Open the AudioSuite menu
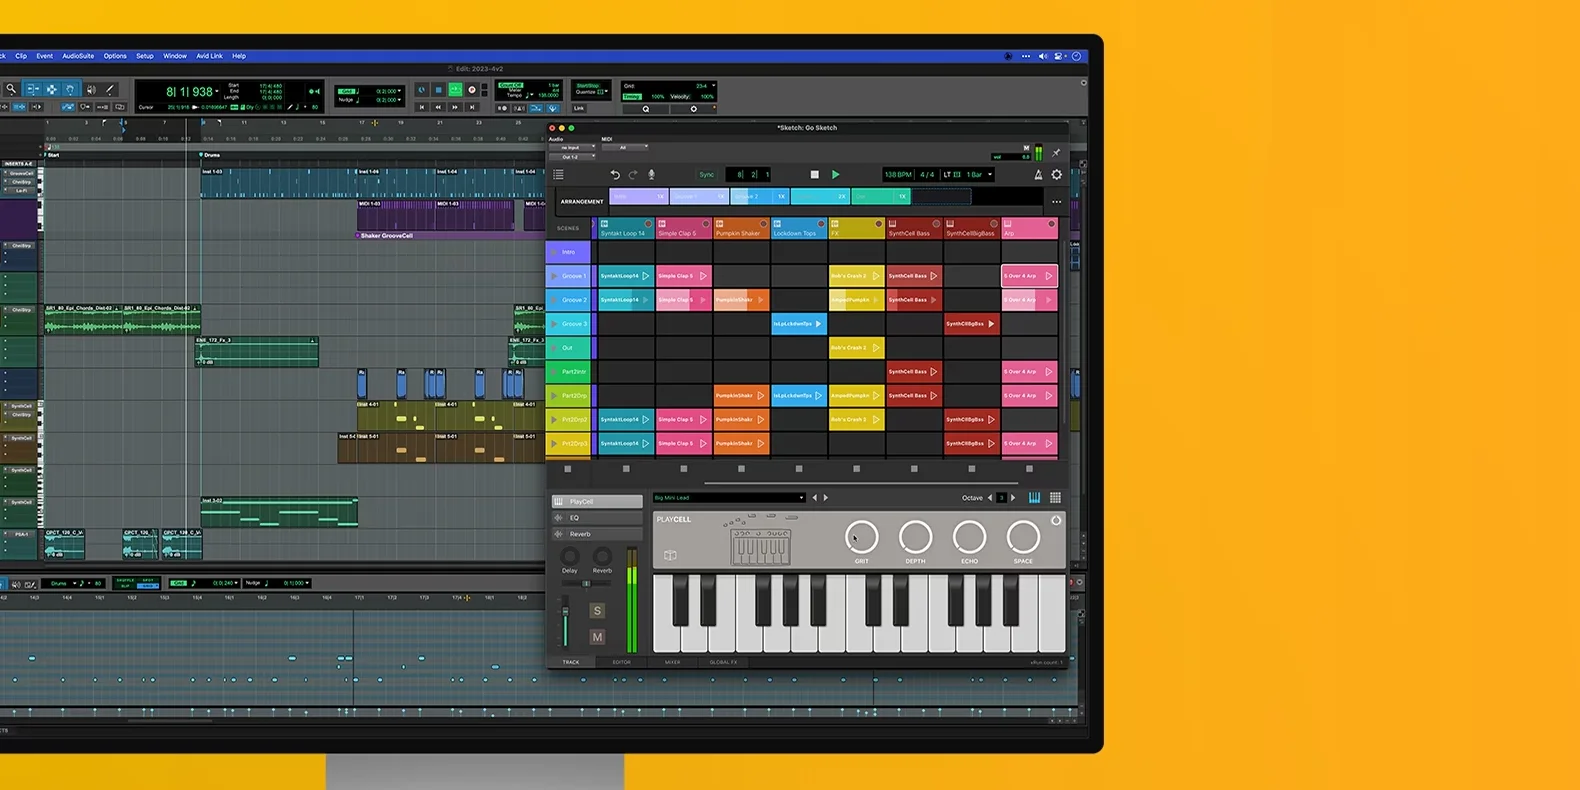Image resolution: width=1580 pixels, height=790 pixels. pyautogui.click(x=78, y=56)
